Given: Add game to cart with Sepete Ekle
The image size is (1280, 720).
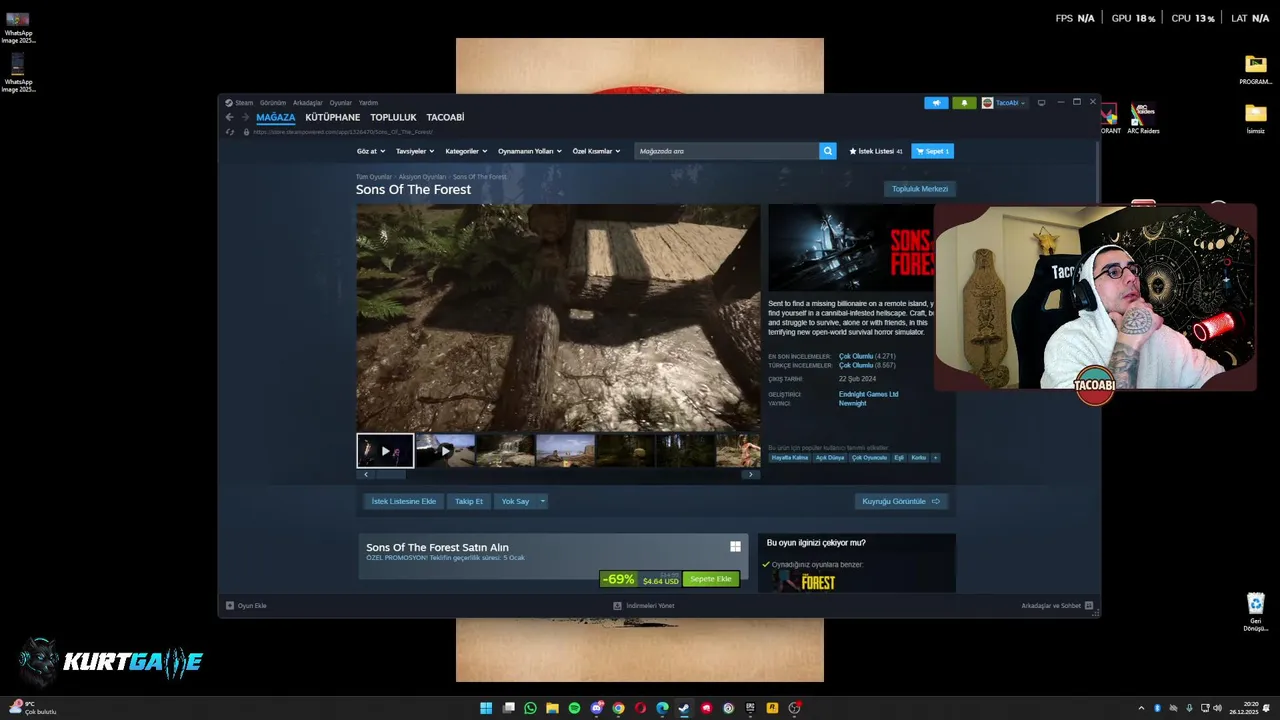Looking at the screenshot, I should coord(711,579).
